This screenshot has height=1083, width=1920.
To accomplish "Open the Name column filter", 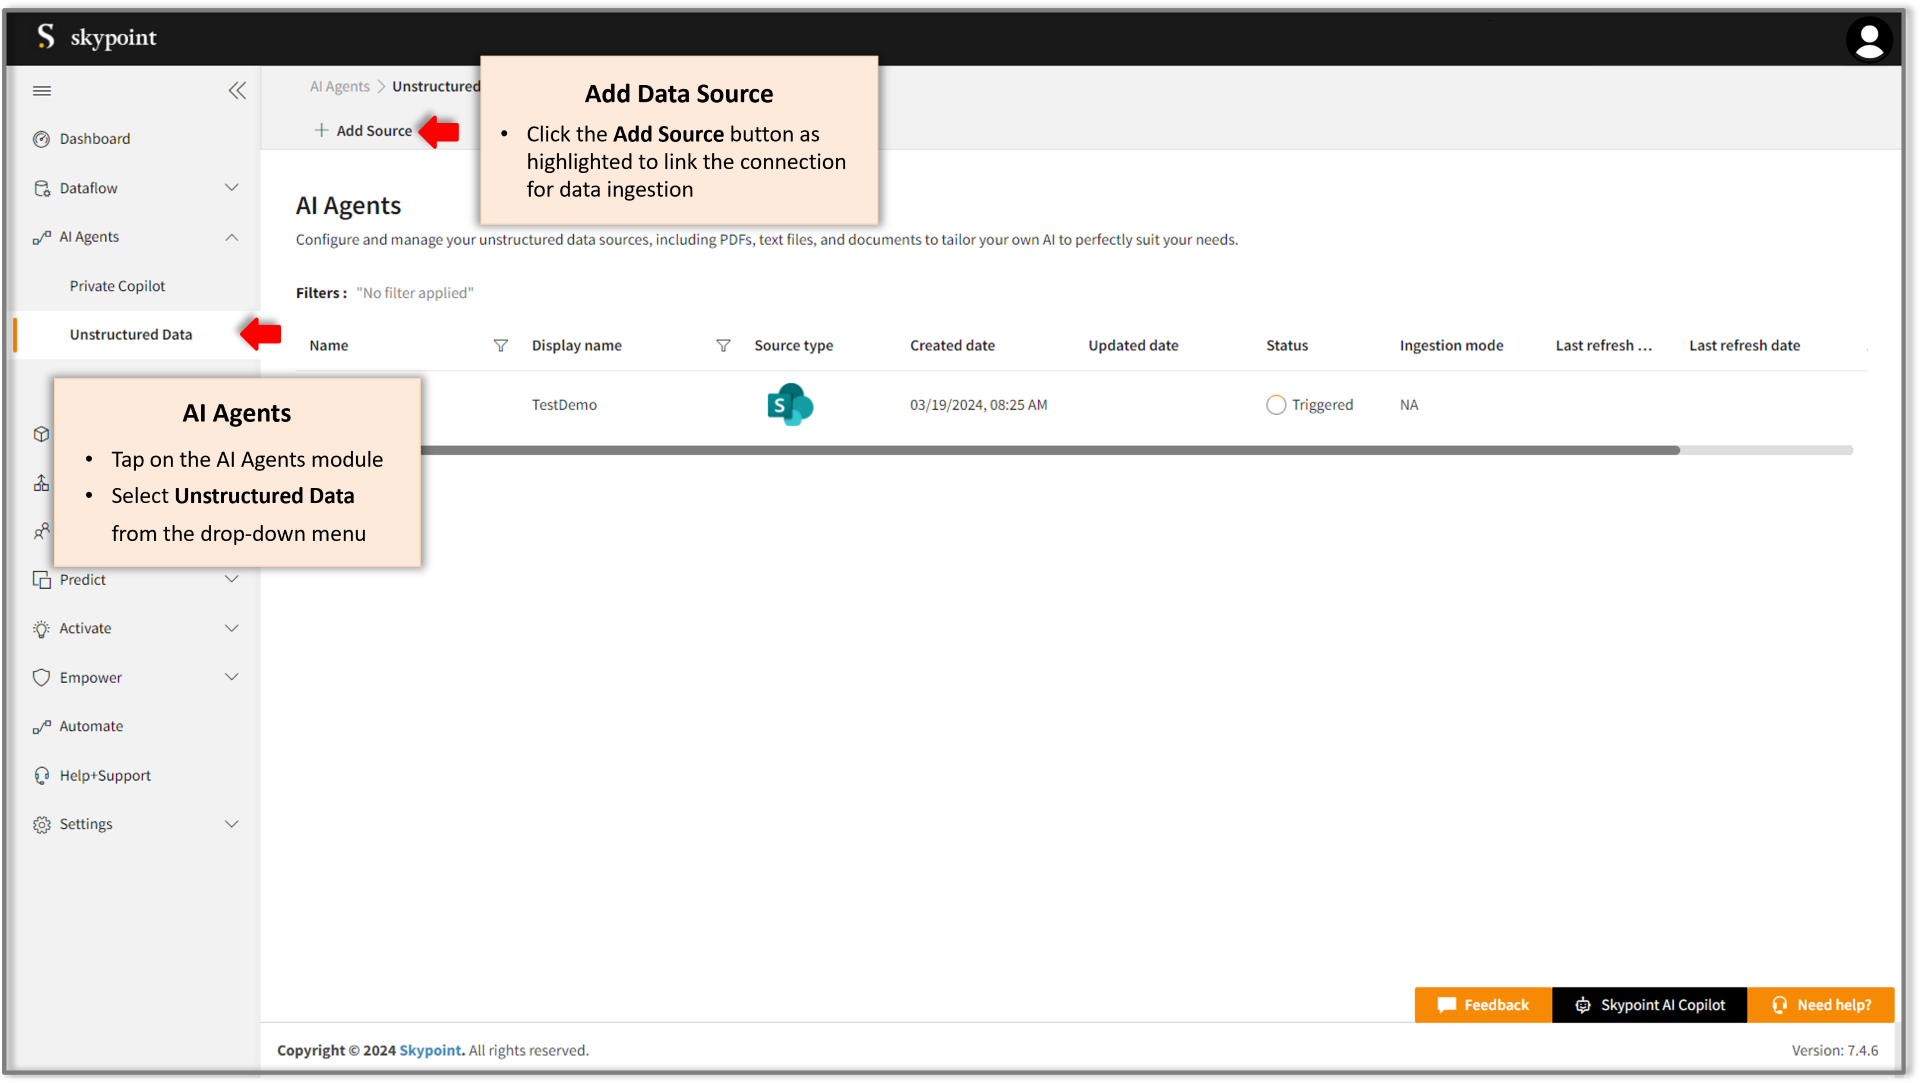I will point(500,345).
